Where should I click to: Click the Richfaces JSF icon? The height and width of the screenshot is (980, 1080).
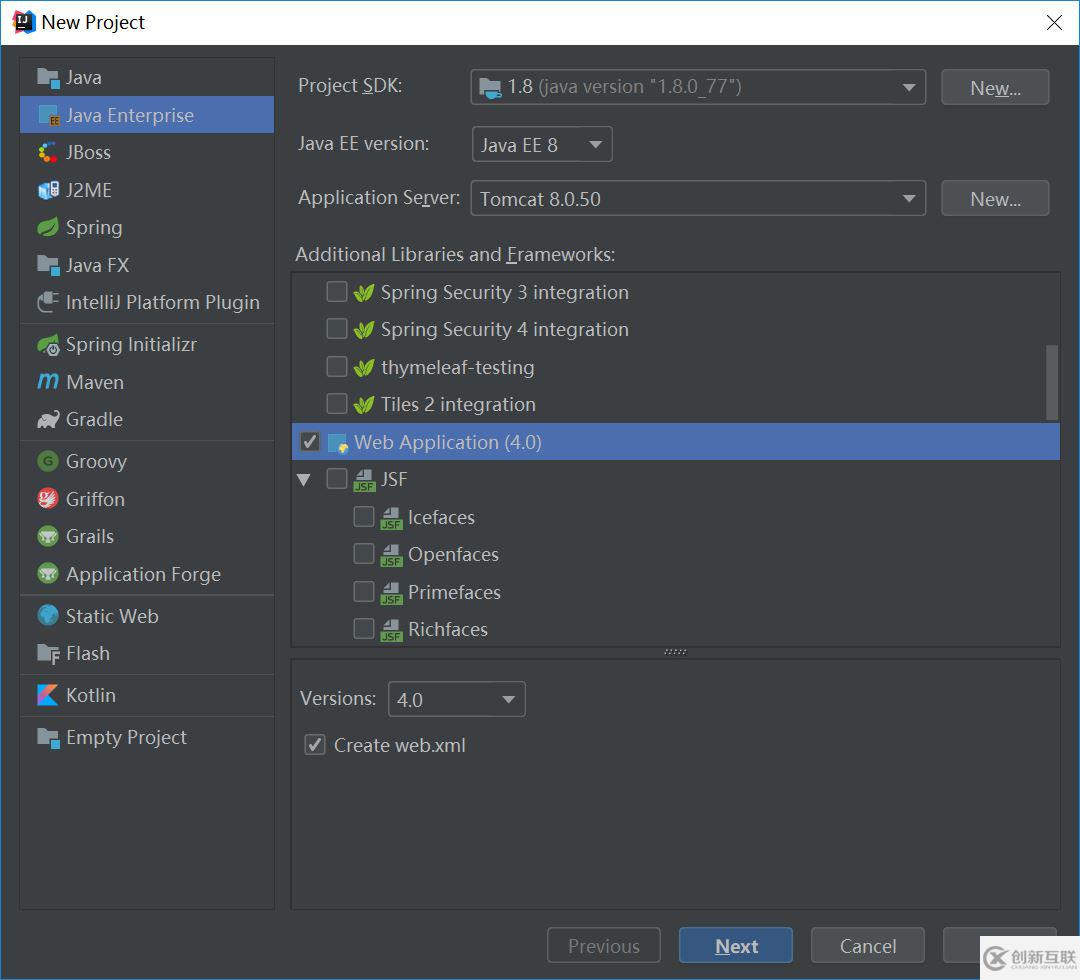tap(391, 630)
